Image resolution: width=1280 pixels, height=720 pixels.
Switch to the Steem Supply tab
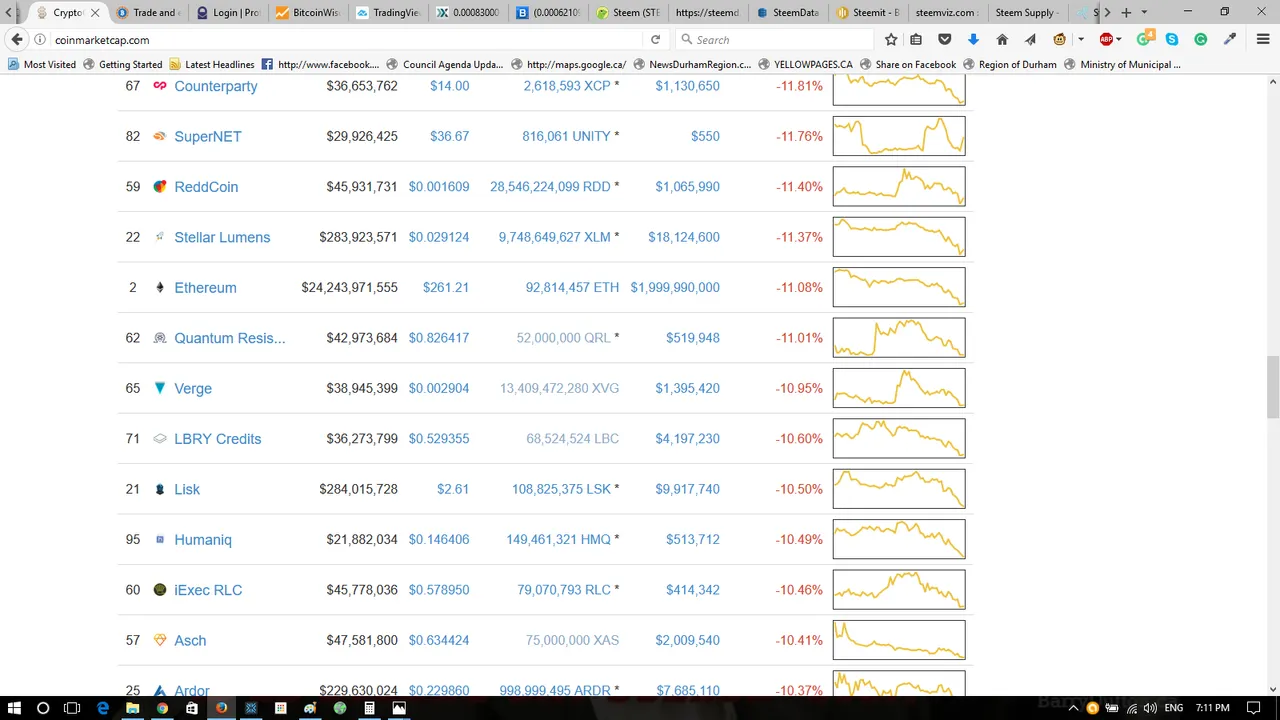(1028, 13)
